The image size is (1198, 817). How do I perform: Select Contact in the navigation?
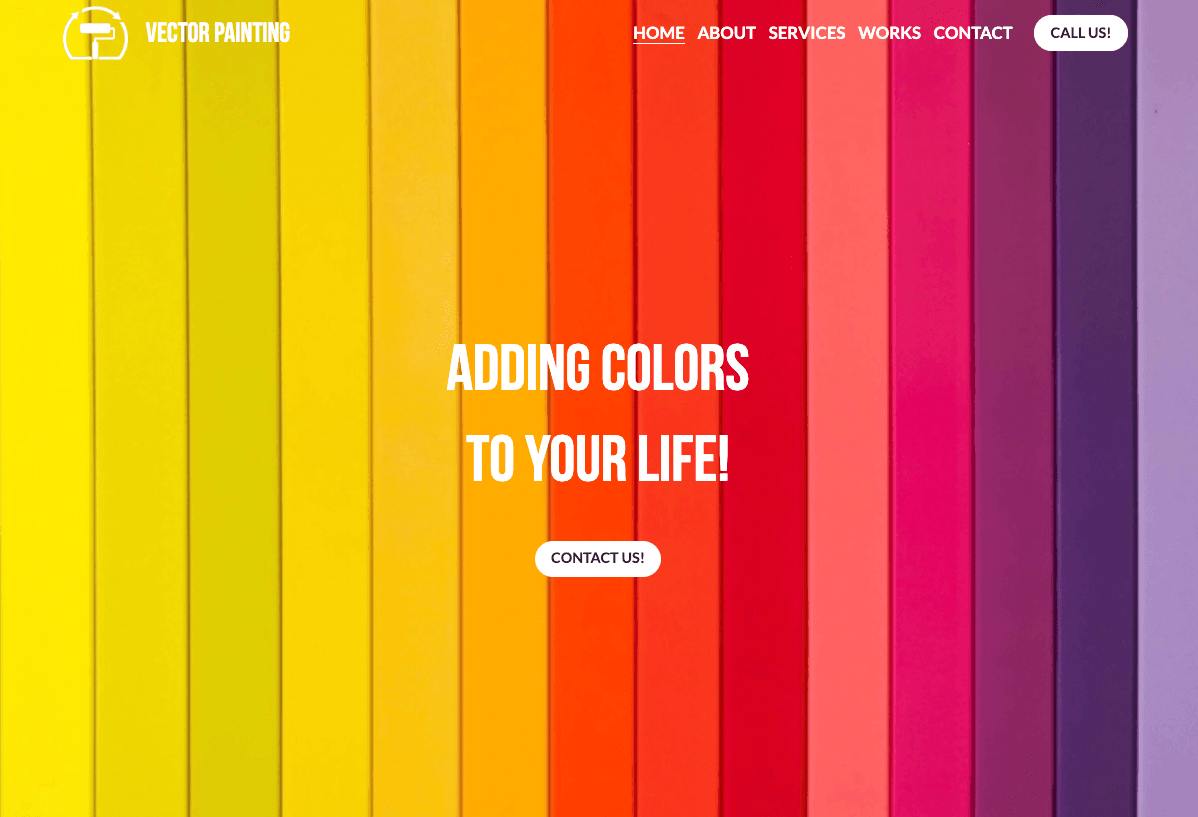[973, 33]
